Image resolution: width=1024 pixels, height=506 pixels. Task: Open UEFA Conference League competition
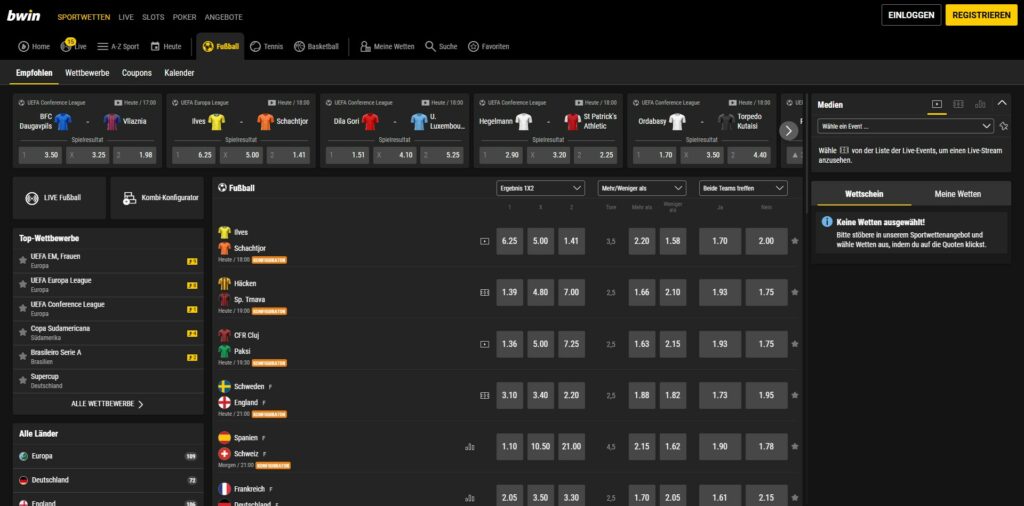[108, 309]
